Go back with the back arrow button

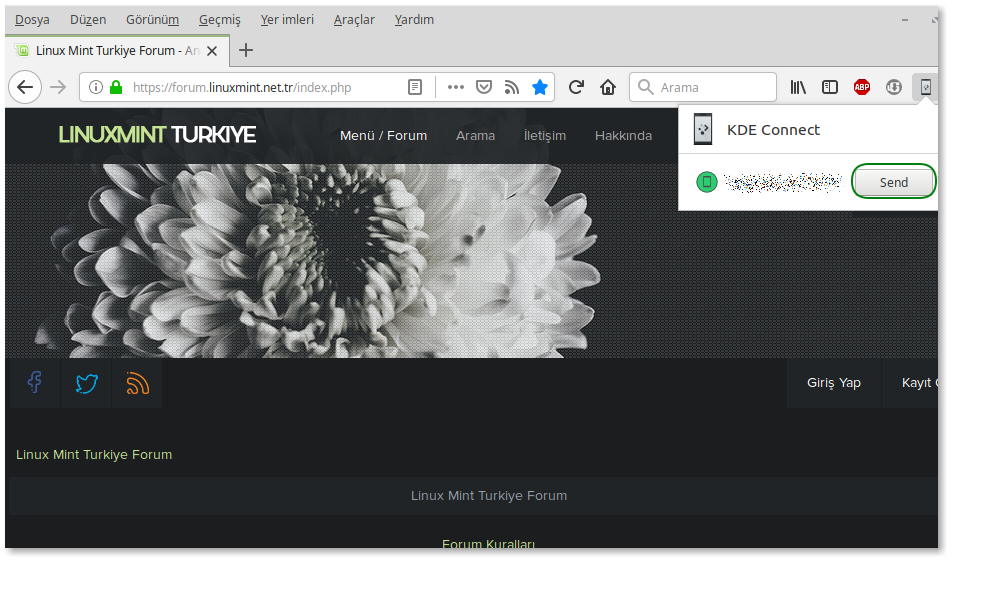(25, 87)
